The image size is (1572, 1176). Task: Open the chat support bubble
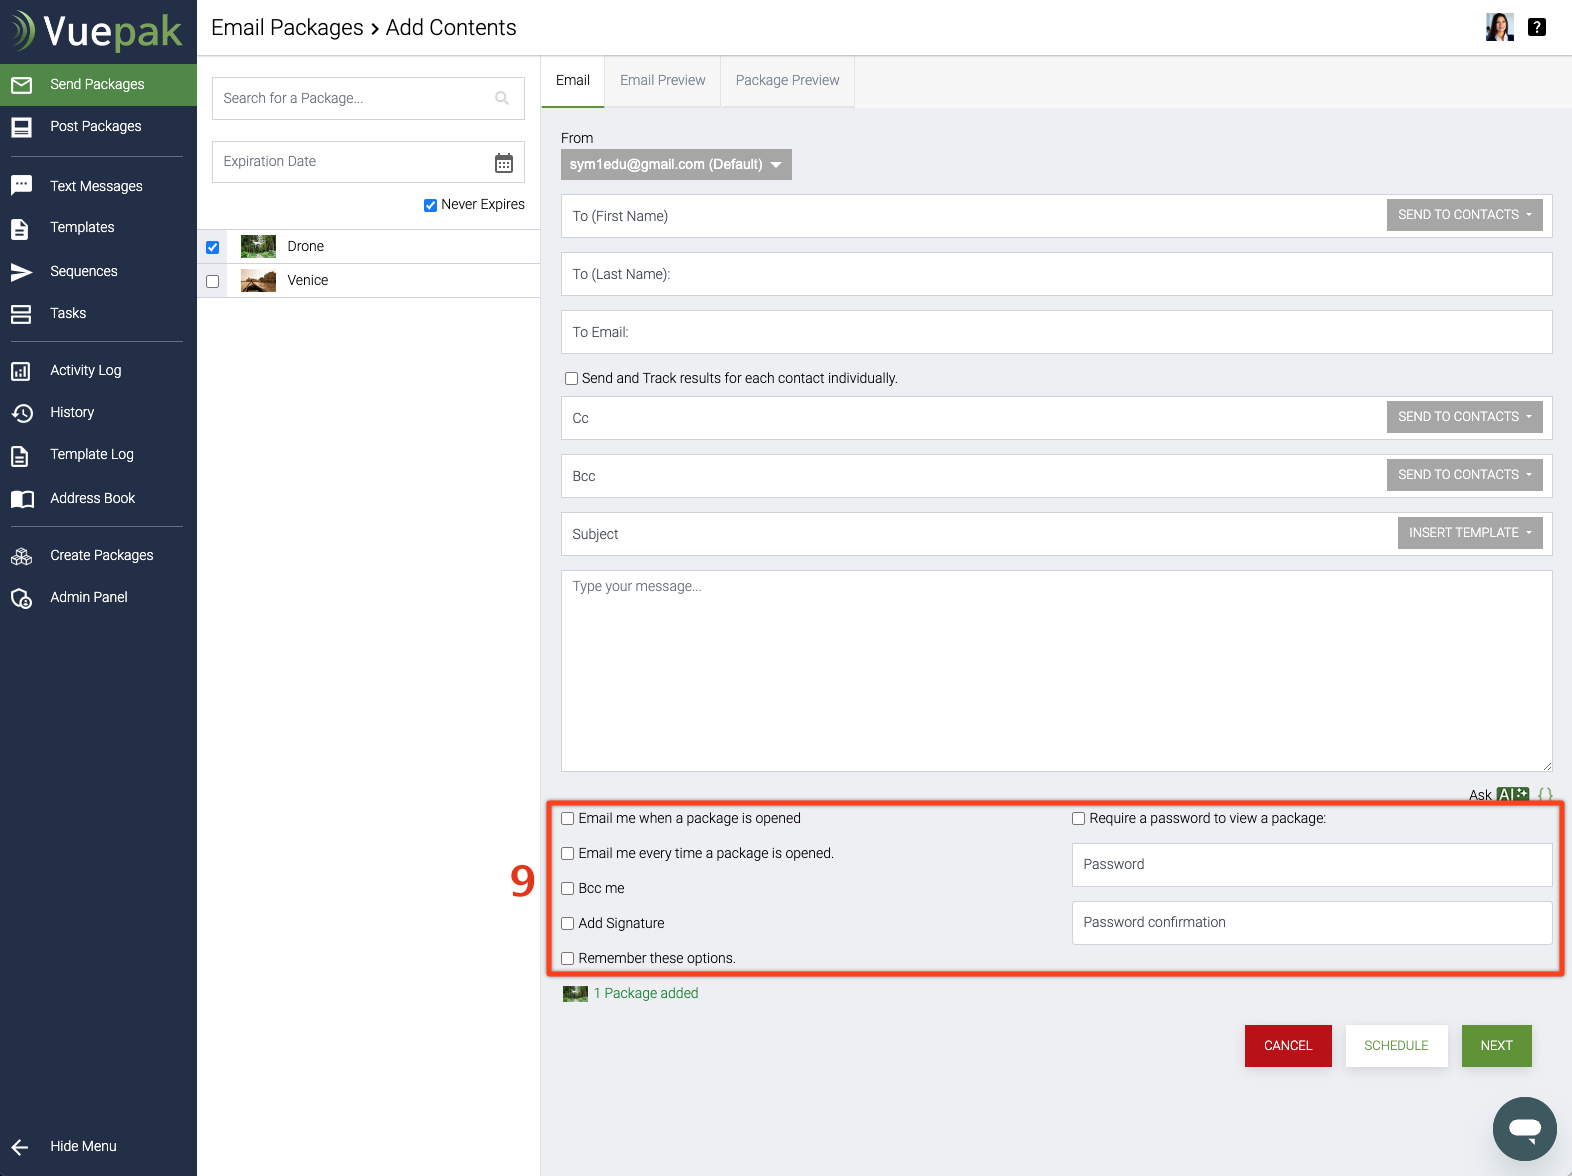coord(1524,1128)
